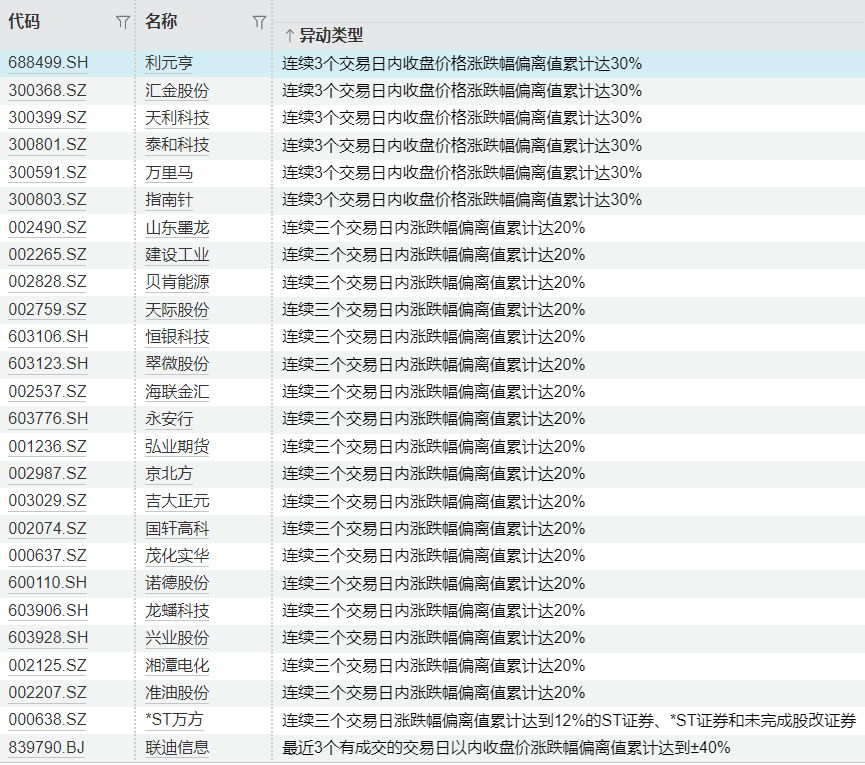This screenshot has height=765, width=865.
Task: Open stock code 603906.SH
Action: (x=48, y=611)
